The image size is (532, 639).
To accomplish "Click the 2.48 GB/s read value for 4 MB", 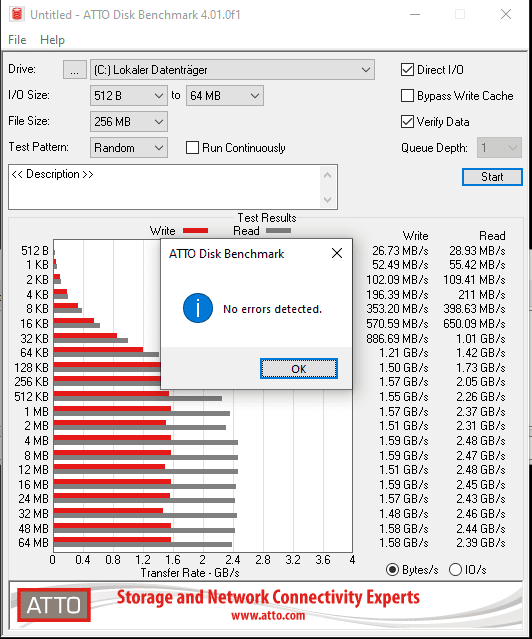I will point(481,441).
